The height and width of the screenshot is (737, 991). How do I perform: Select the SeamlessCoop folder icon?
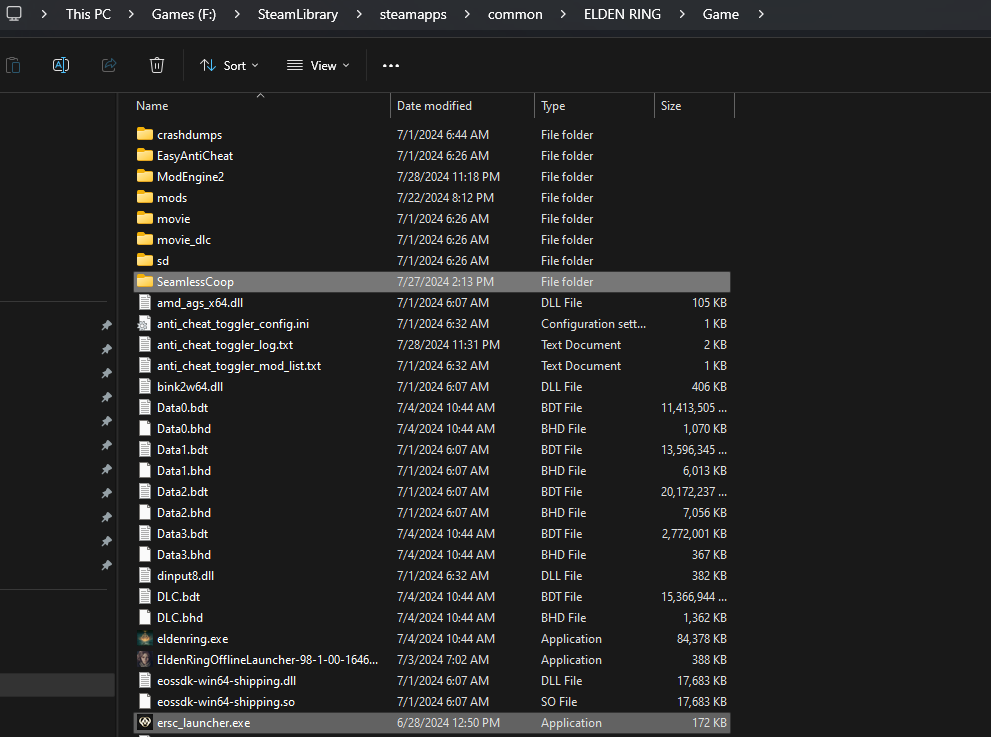[x=145, y=281]
